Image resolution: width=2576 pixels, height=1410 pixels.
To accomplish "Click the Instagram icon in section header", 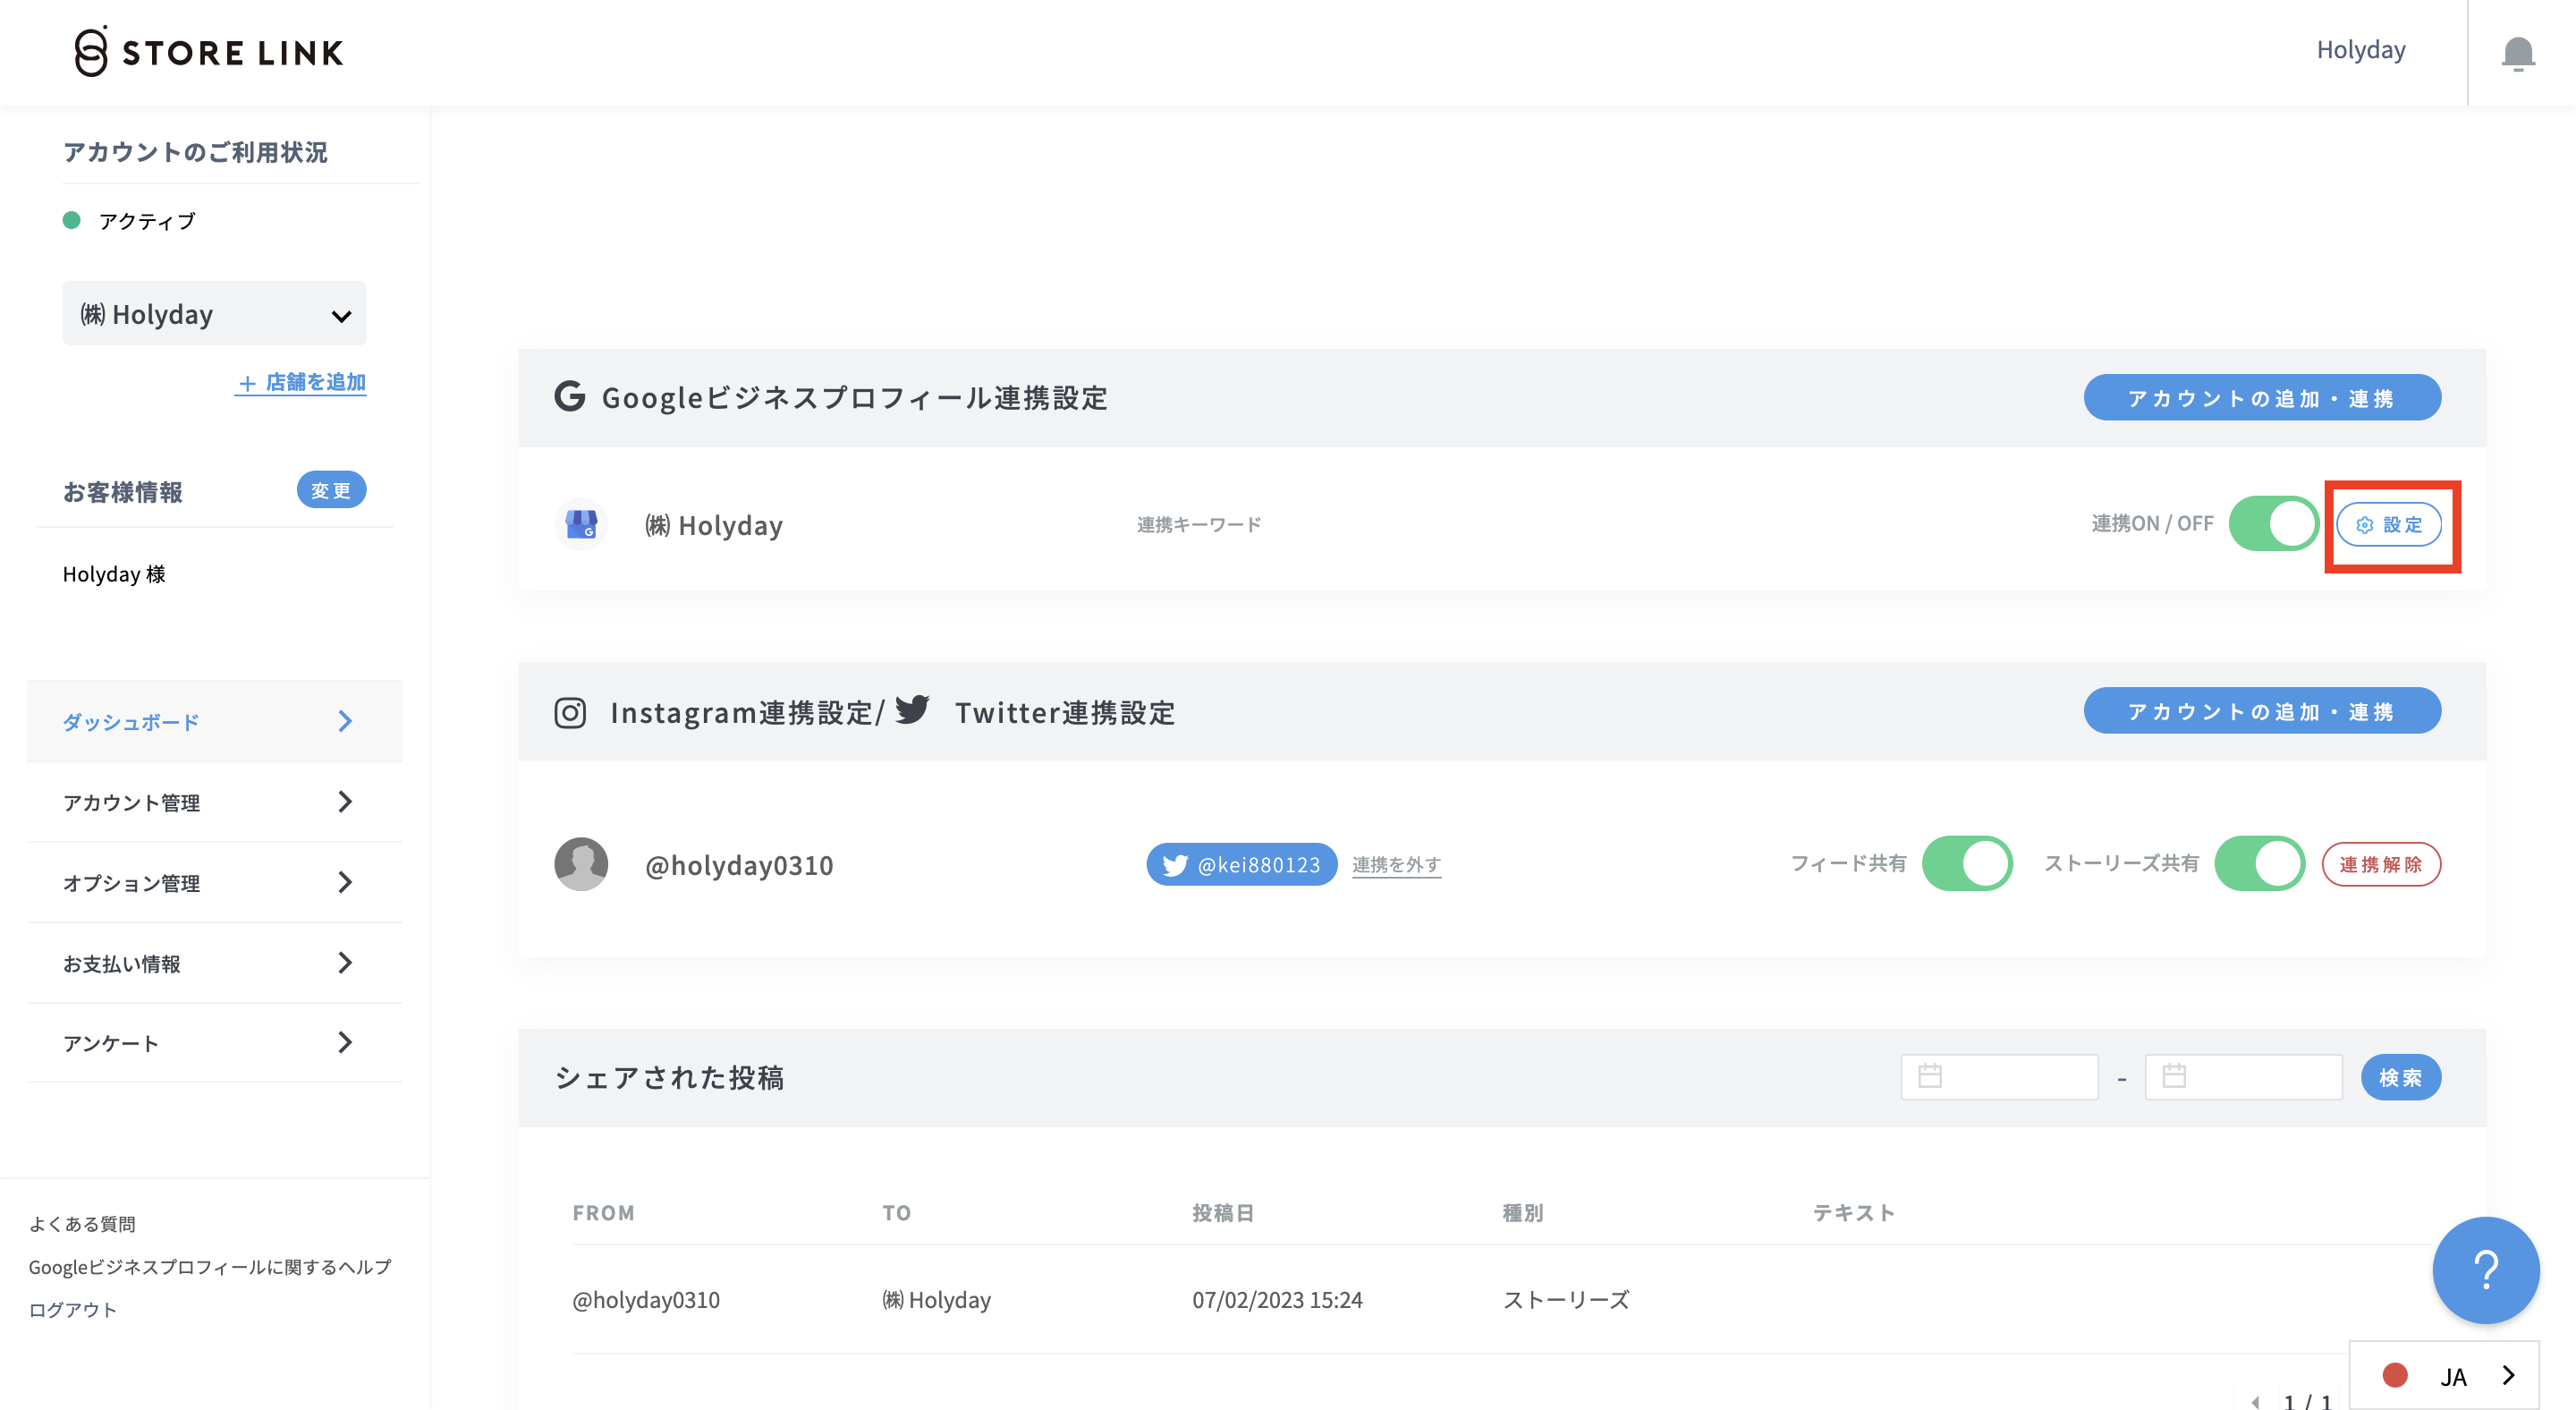I will pos(570,712).
